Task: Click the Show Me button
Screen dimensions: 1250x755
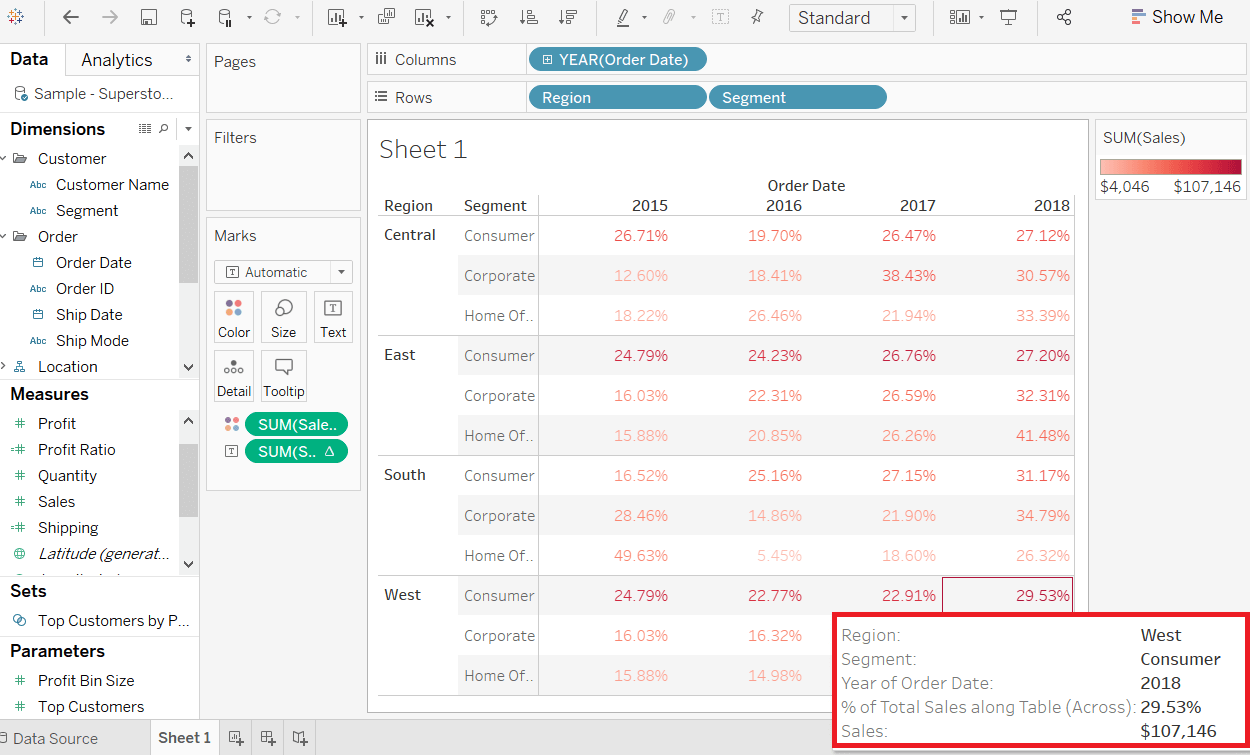Action: click(x=1177, y=17)
